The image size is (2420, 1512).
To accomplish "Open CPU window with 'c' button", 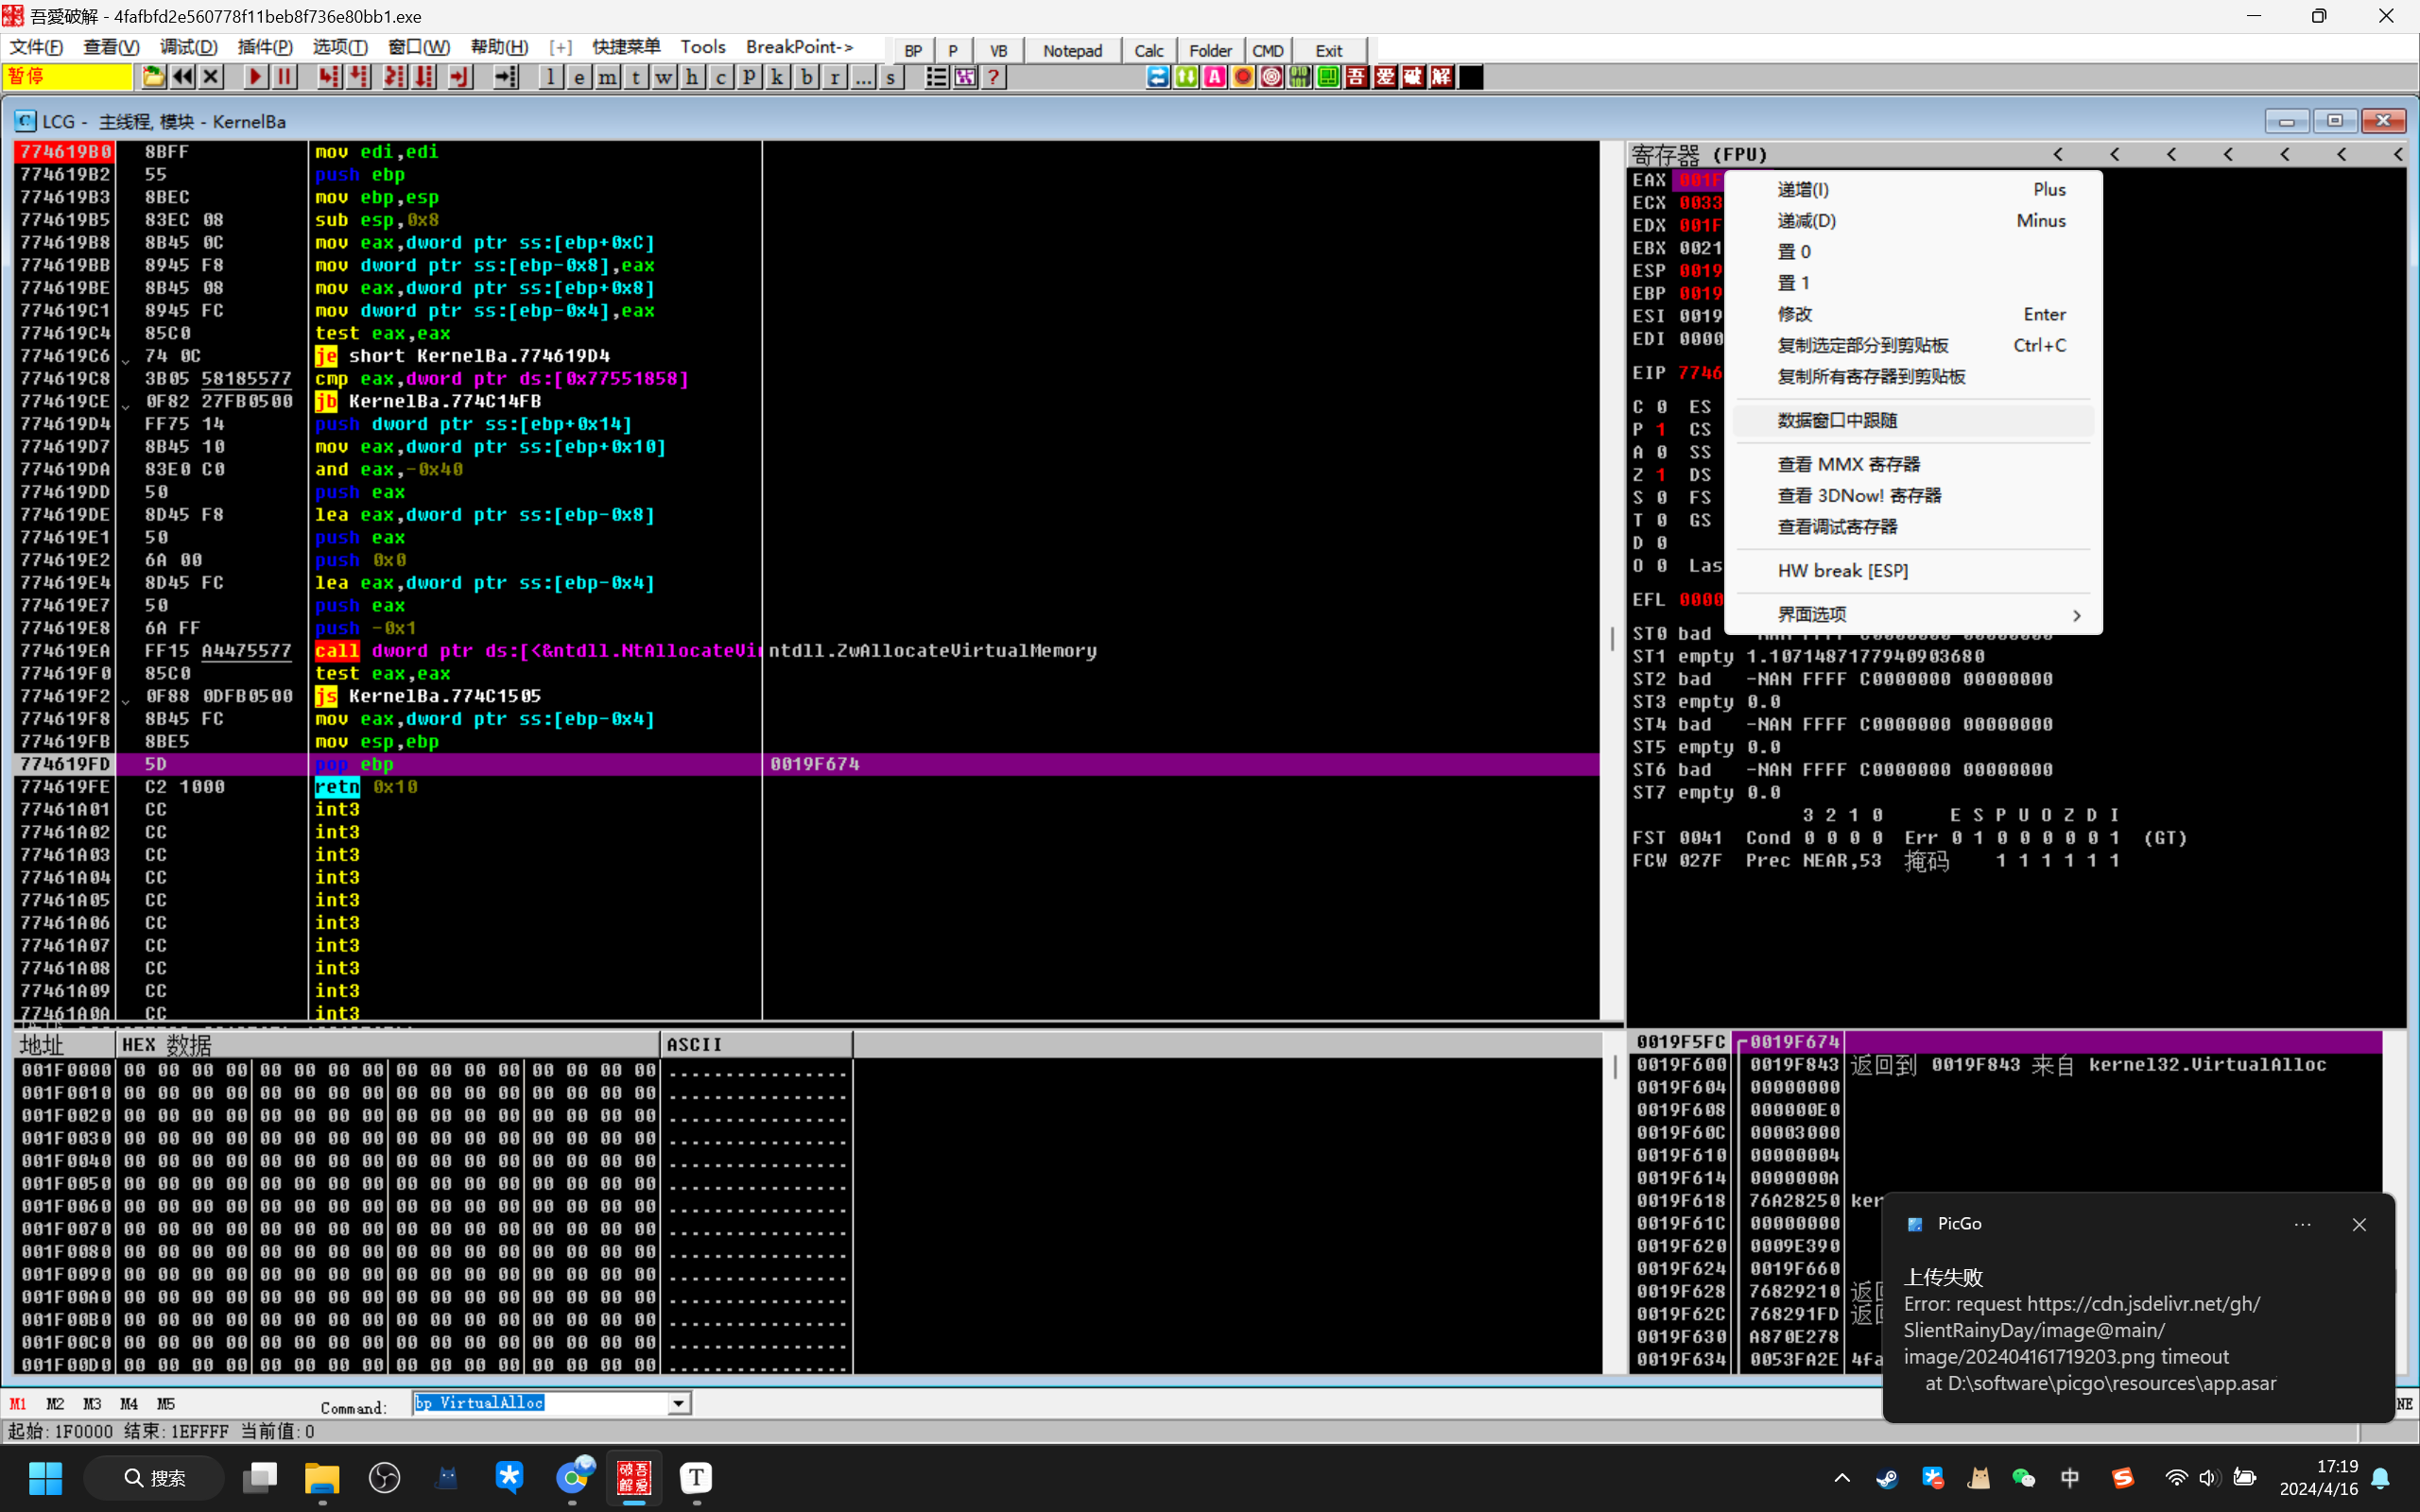I will pyautogui.click(x=720, y=77).
